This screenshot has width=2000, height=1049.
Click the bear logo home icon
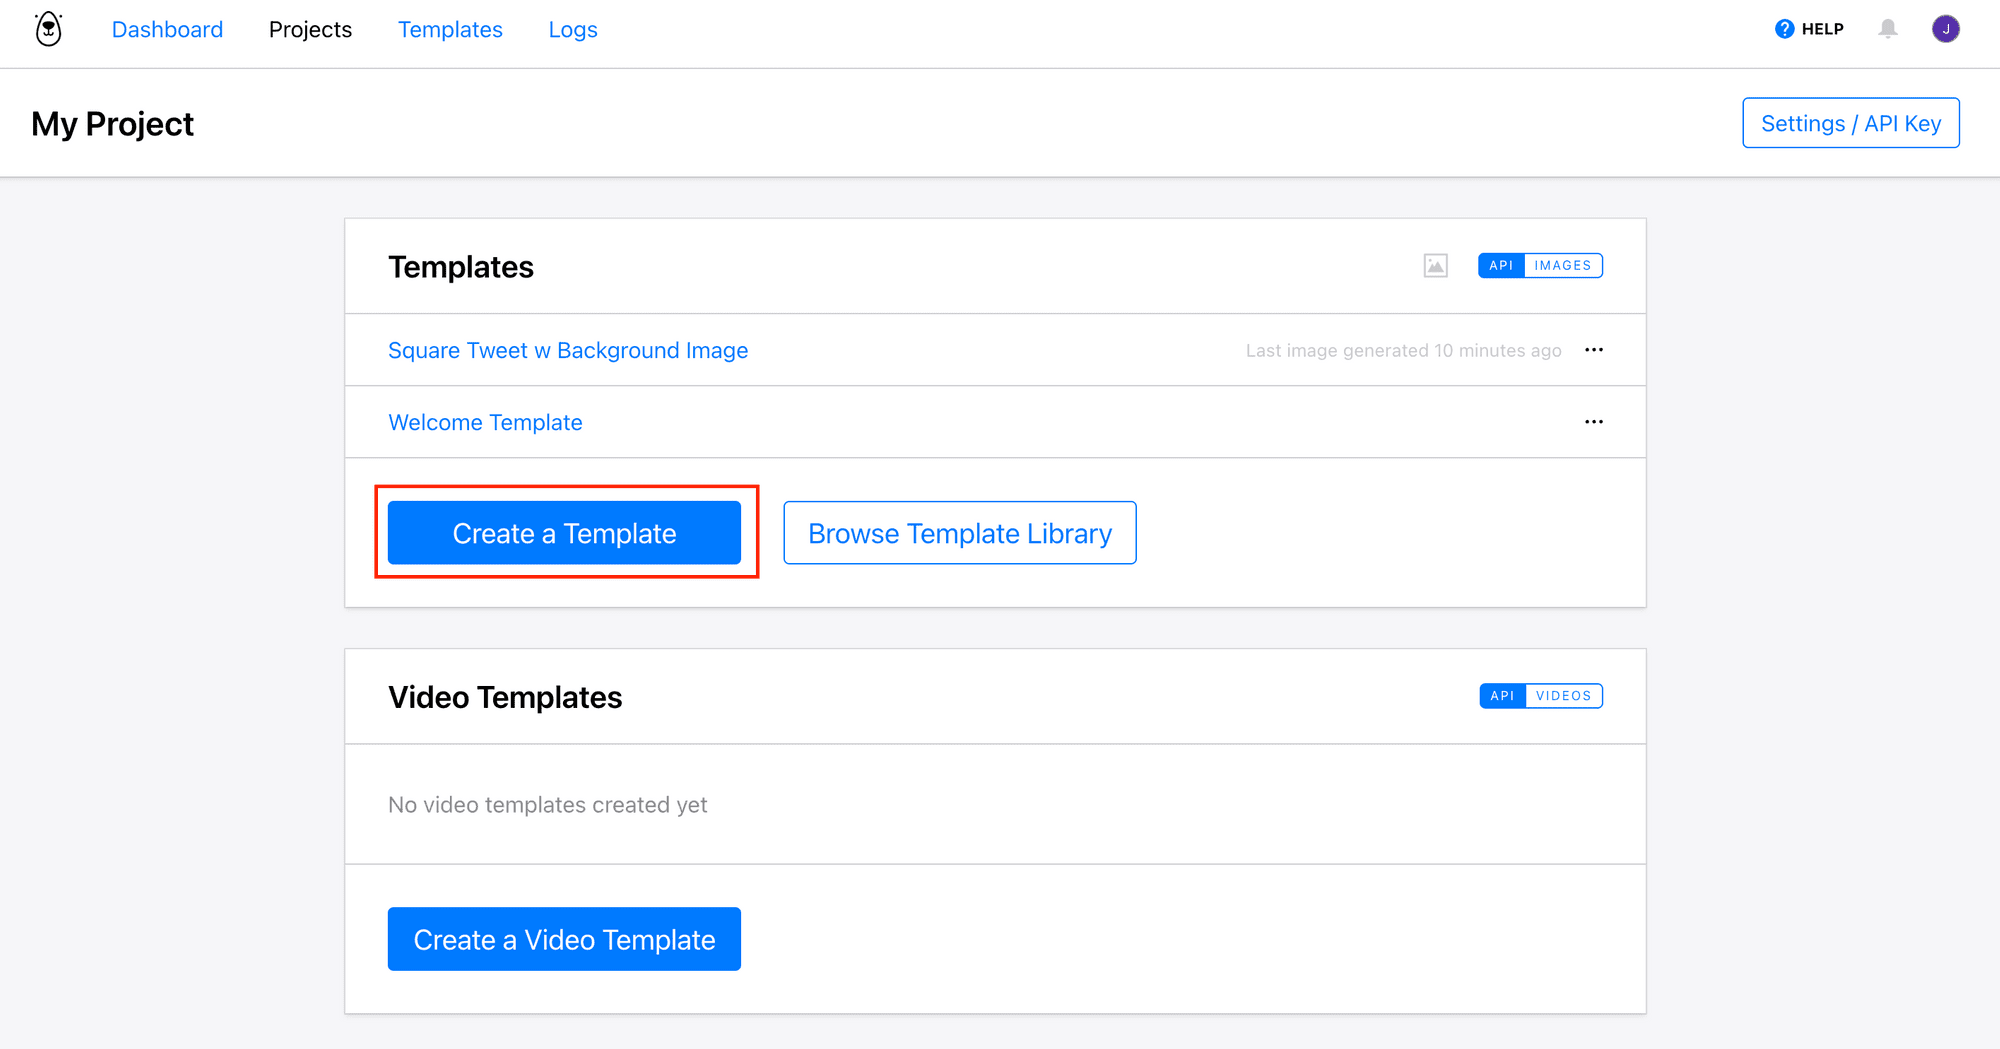coord(48,30)
